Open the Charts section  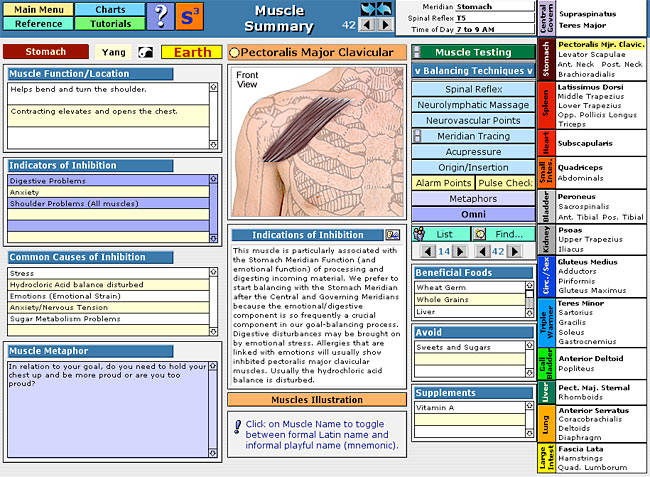coord(110,9)
